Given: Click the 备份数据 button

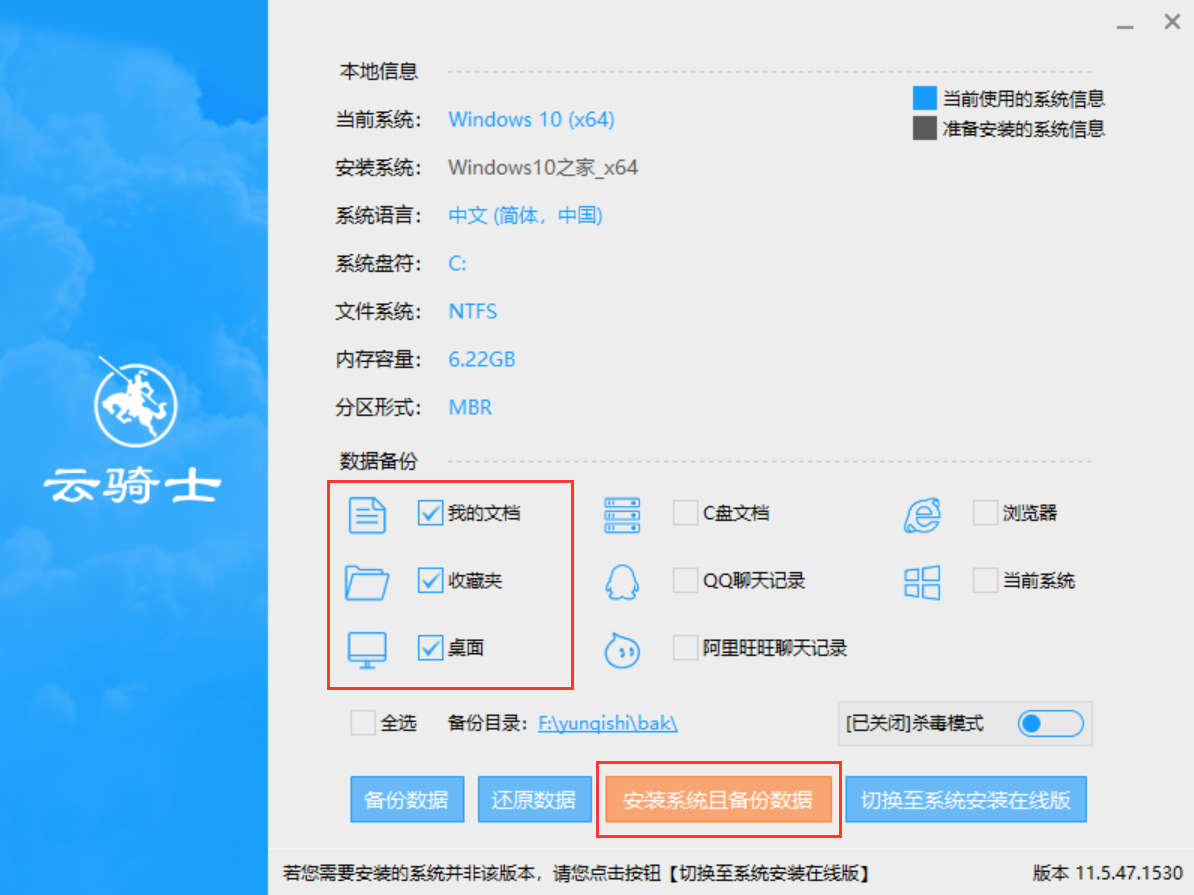Looking at the screenshot, I should tap(407, 800).
